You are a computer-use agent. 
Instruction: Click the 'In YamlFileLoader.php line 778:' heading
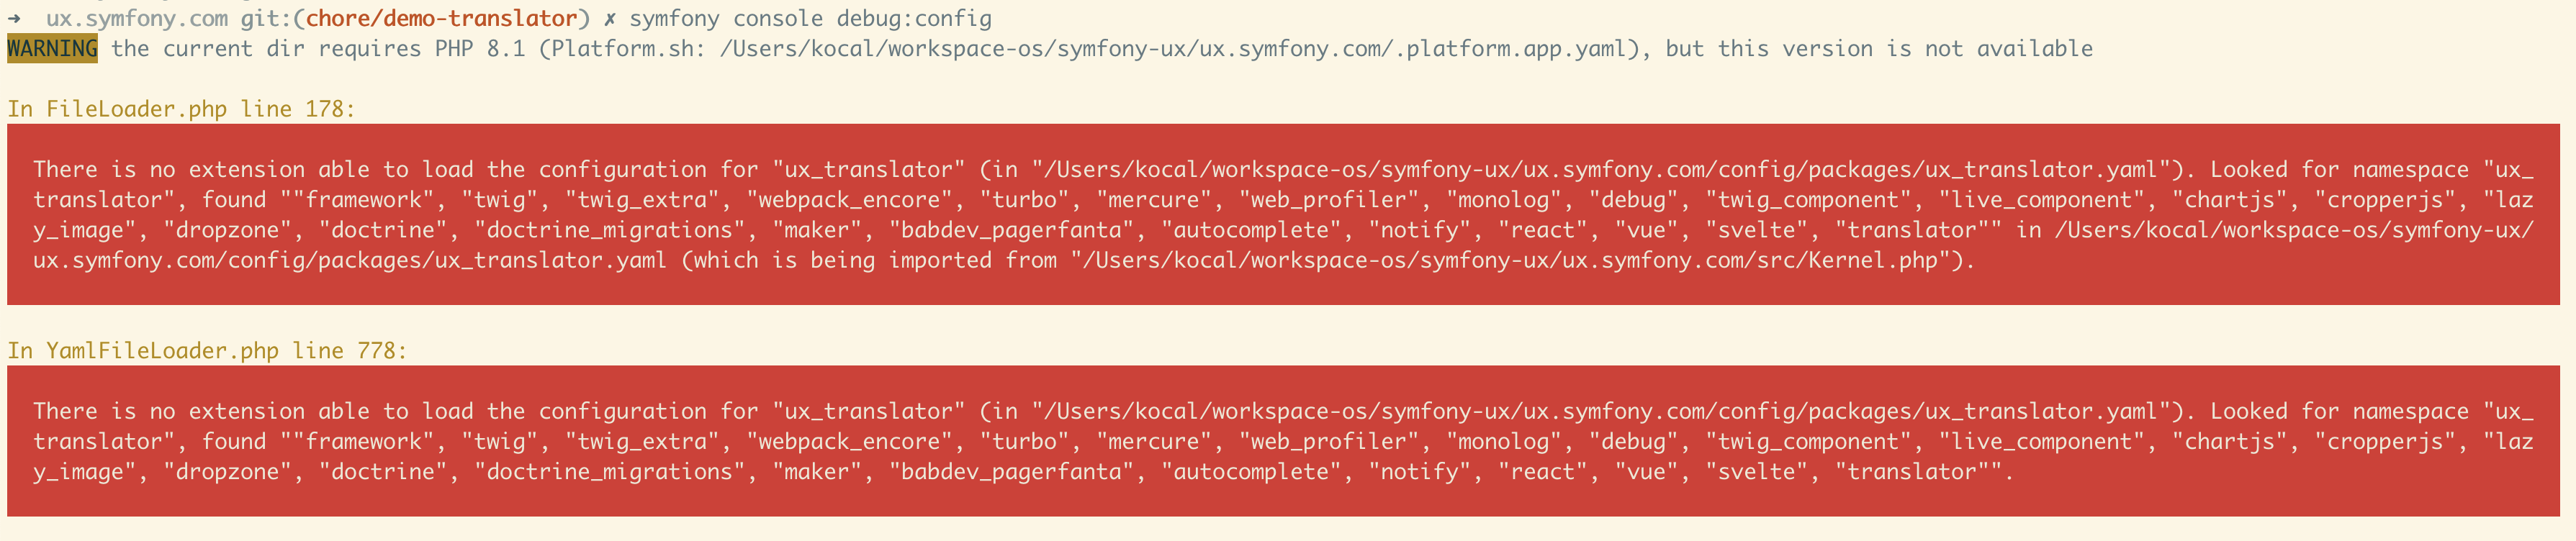207,351
